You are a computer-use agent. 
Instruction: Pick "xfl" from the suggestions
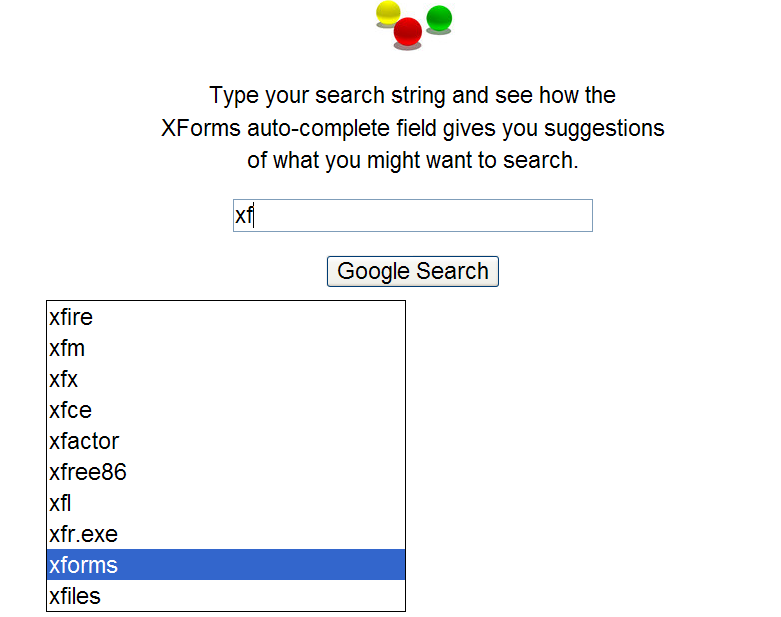[60, 503]
